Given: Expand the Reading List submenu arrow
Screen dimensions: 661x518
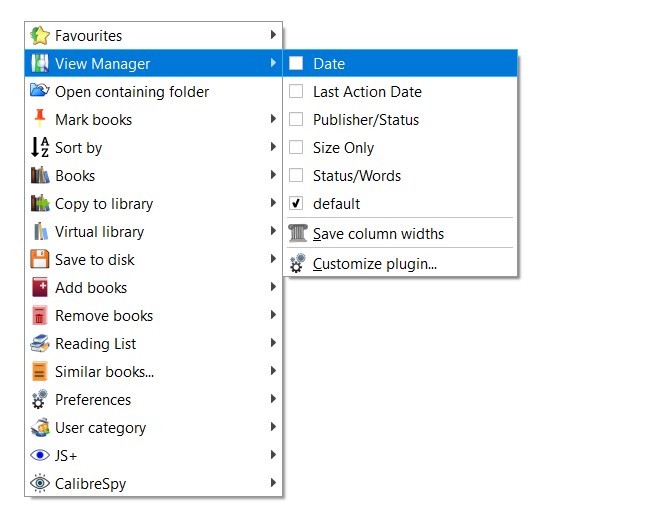Looking at the screenshot, I should click(x=273, y=344).
